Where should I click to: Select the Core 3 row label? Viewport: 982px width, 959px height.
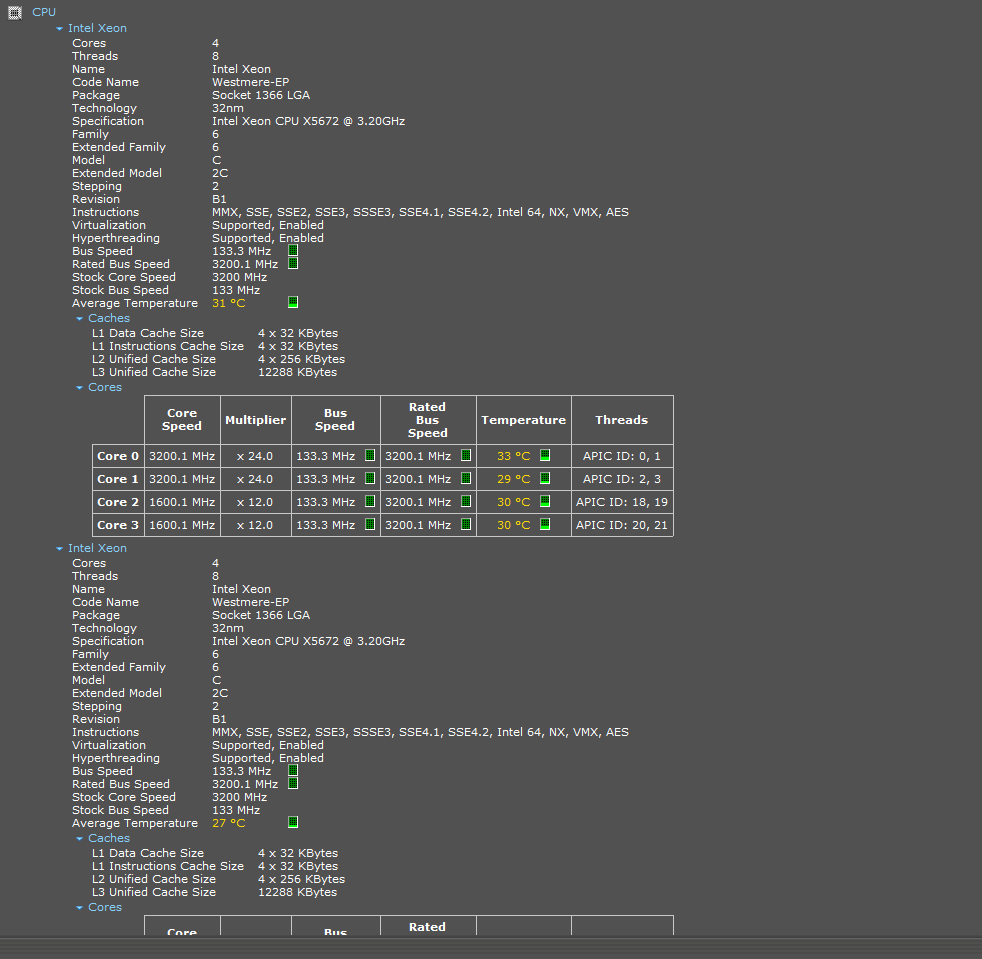118,525
